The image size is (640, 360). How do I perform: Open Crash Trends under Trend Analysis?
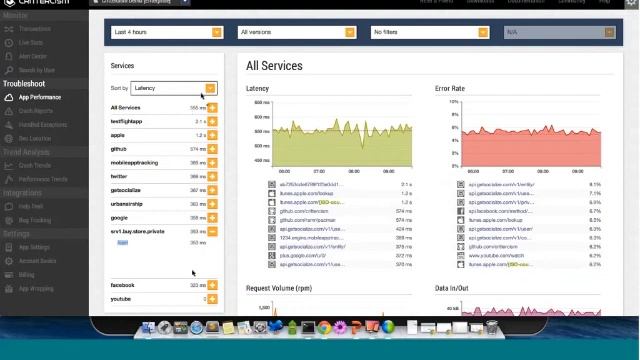(35, 165)
